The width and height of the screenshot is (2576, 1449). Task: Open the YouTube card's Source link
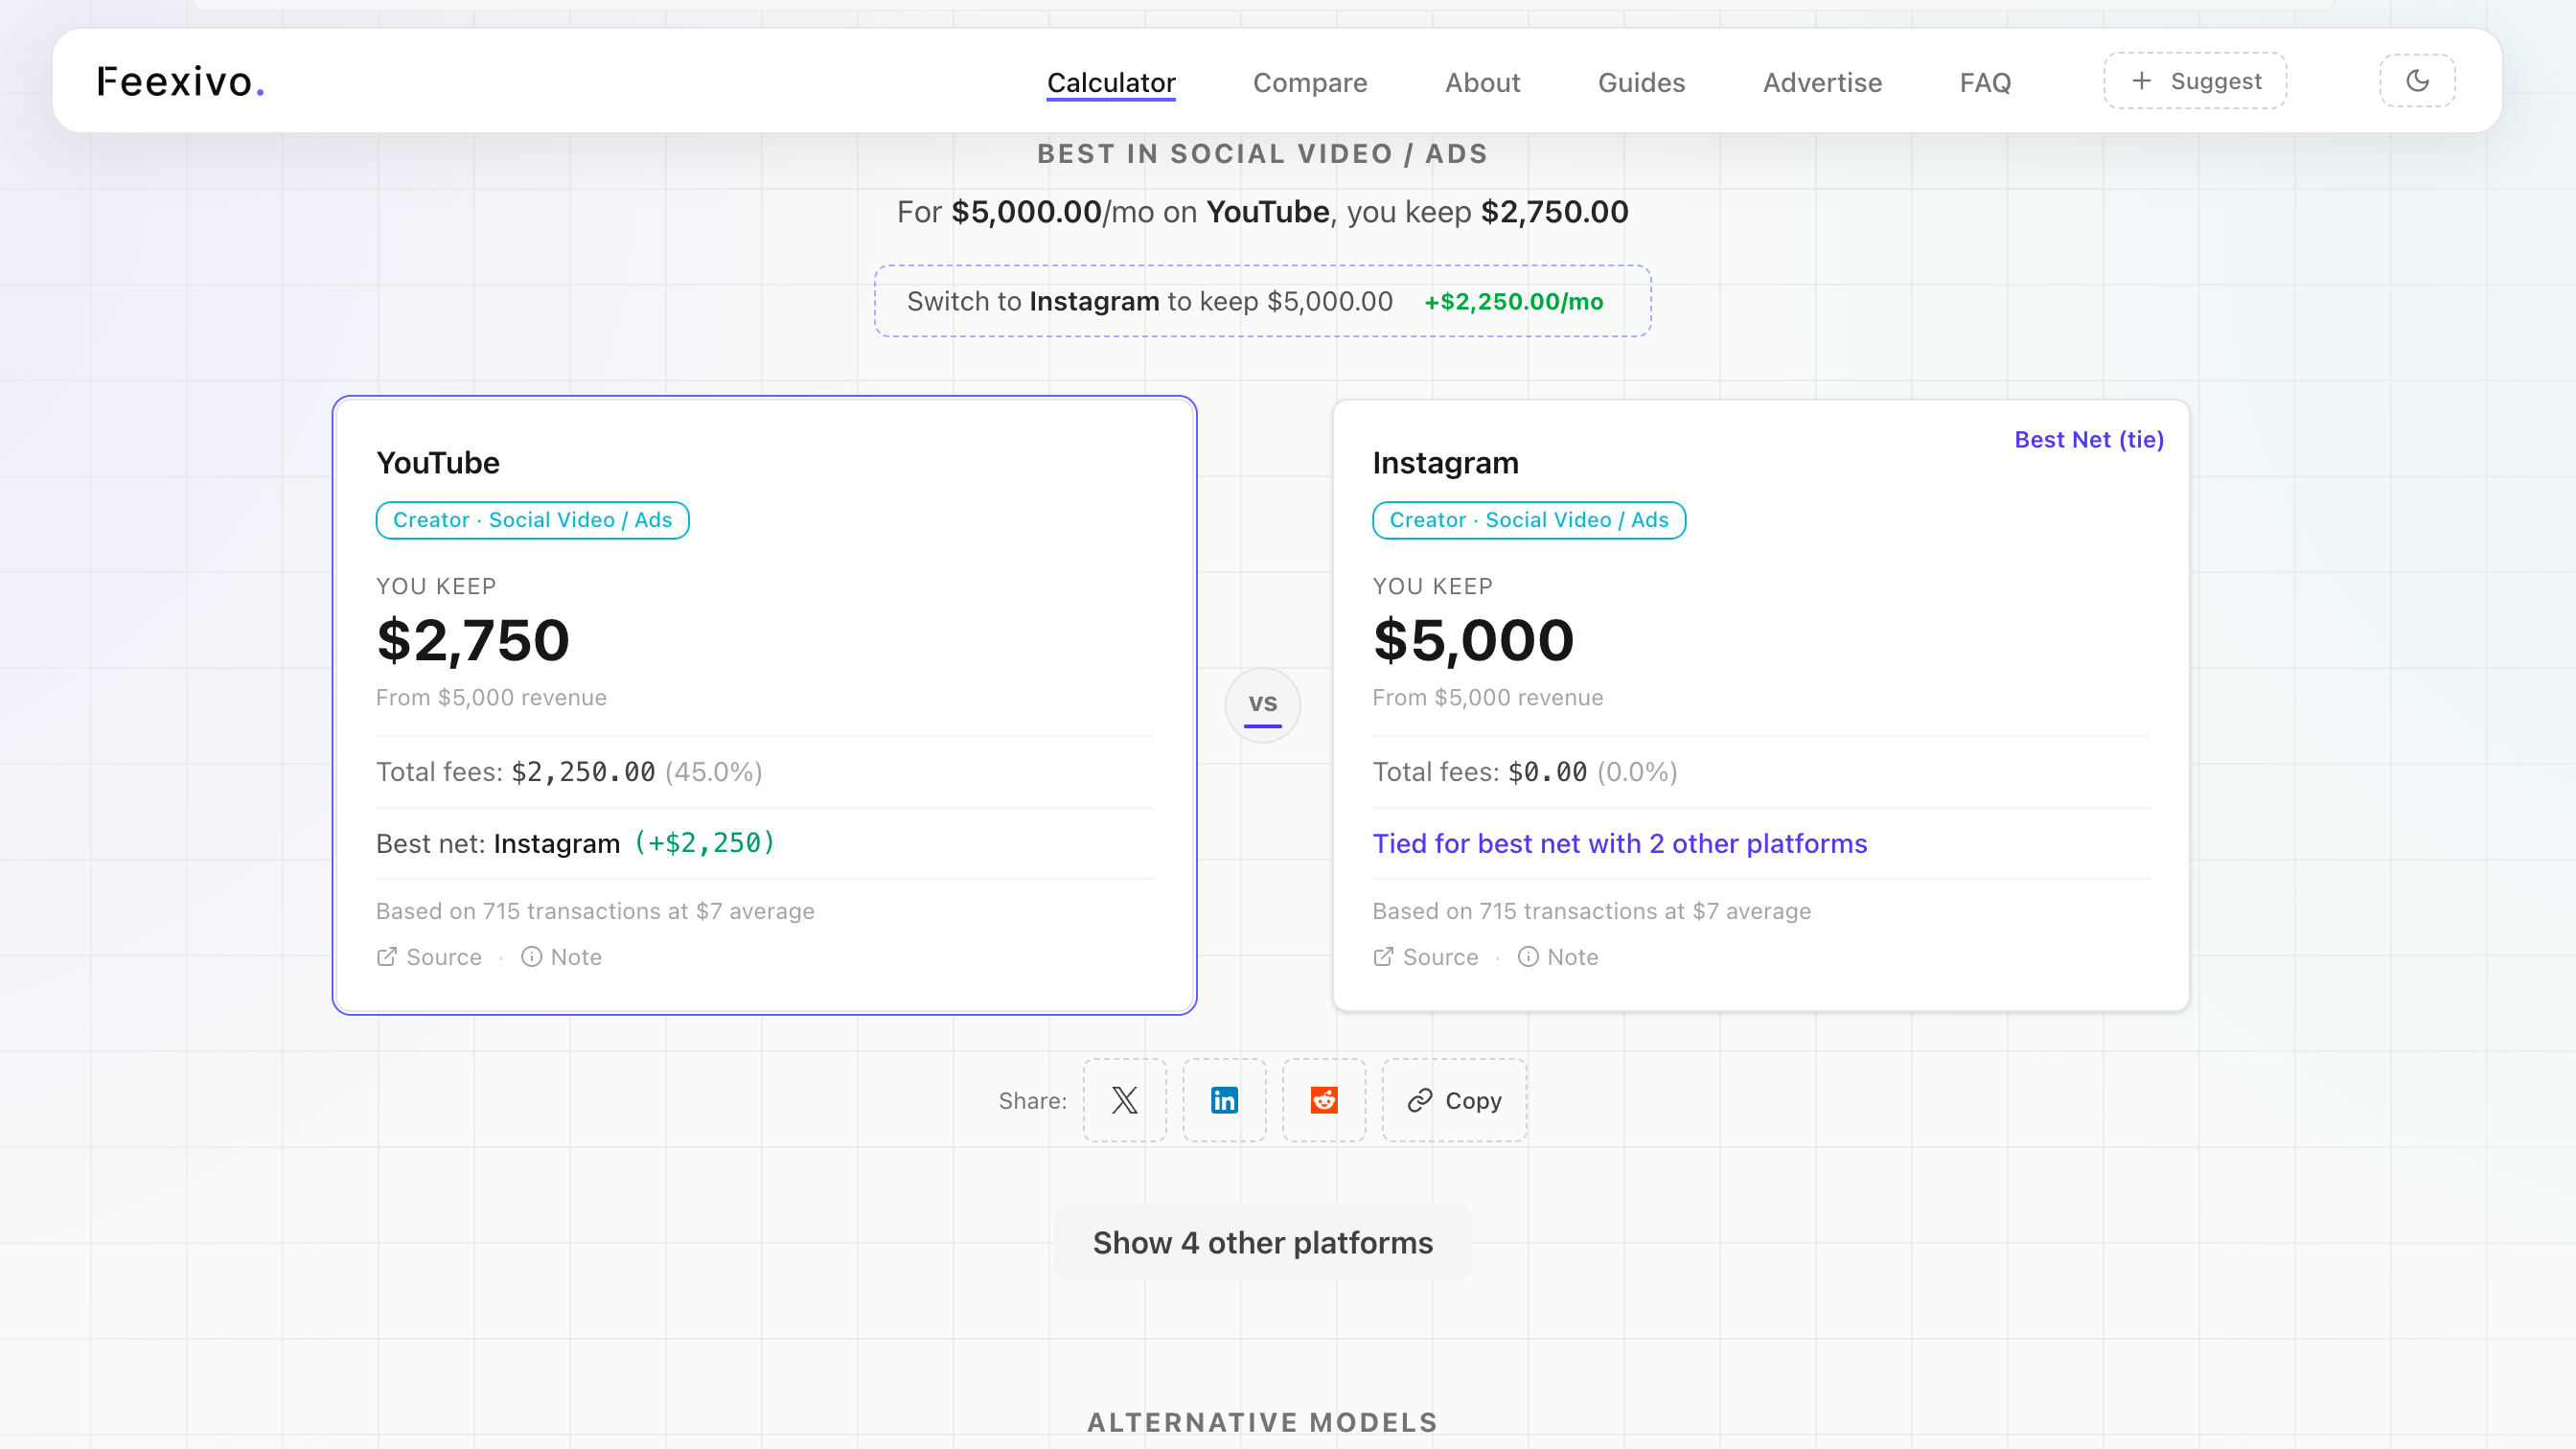pos(428,957)
